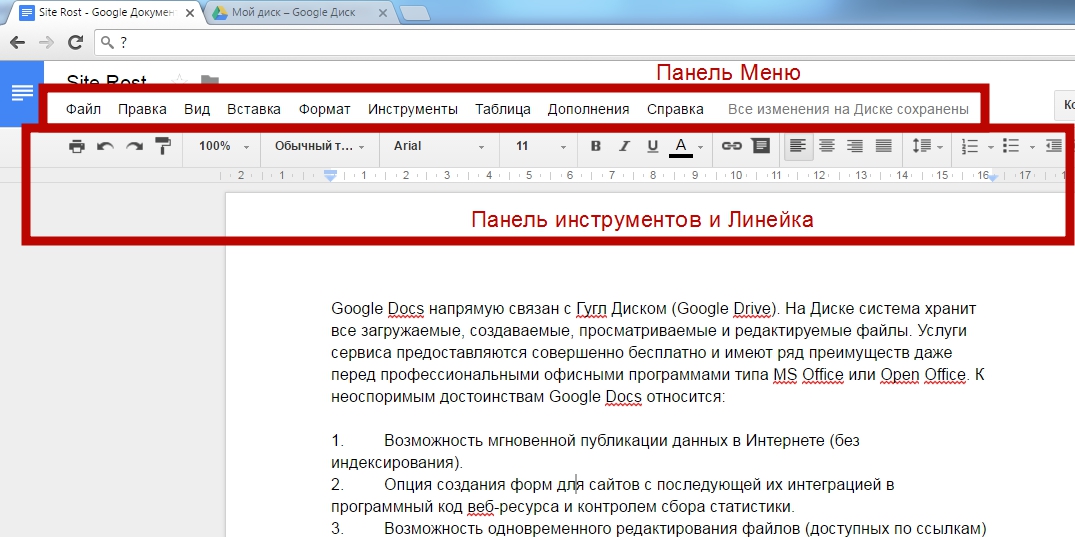This screenshot has height=537, width=1075.
Task: Open the Docs home icon
Action: tap(21, 93)
